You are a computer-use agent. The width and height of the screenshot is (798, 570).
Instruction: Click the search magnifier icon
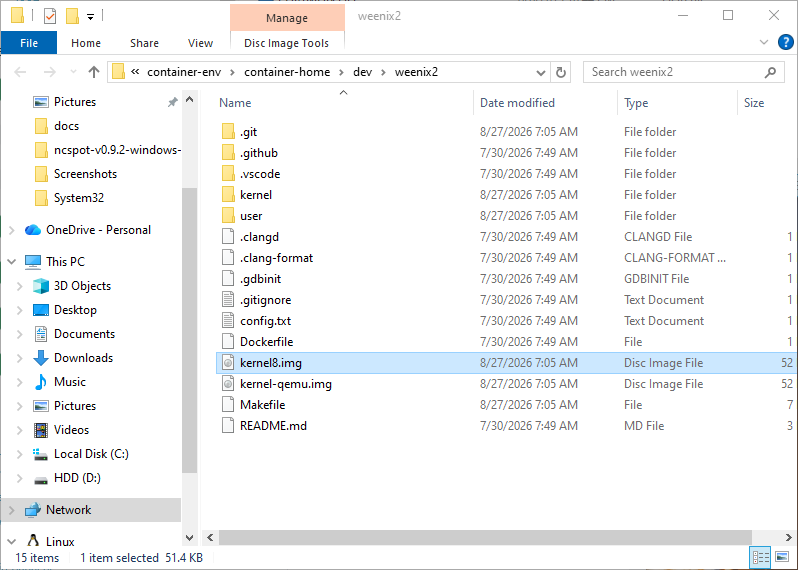(x=770, y=72)
